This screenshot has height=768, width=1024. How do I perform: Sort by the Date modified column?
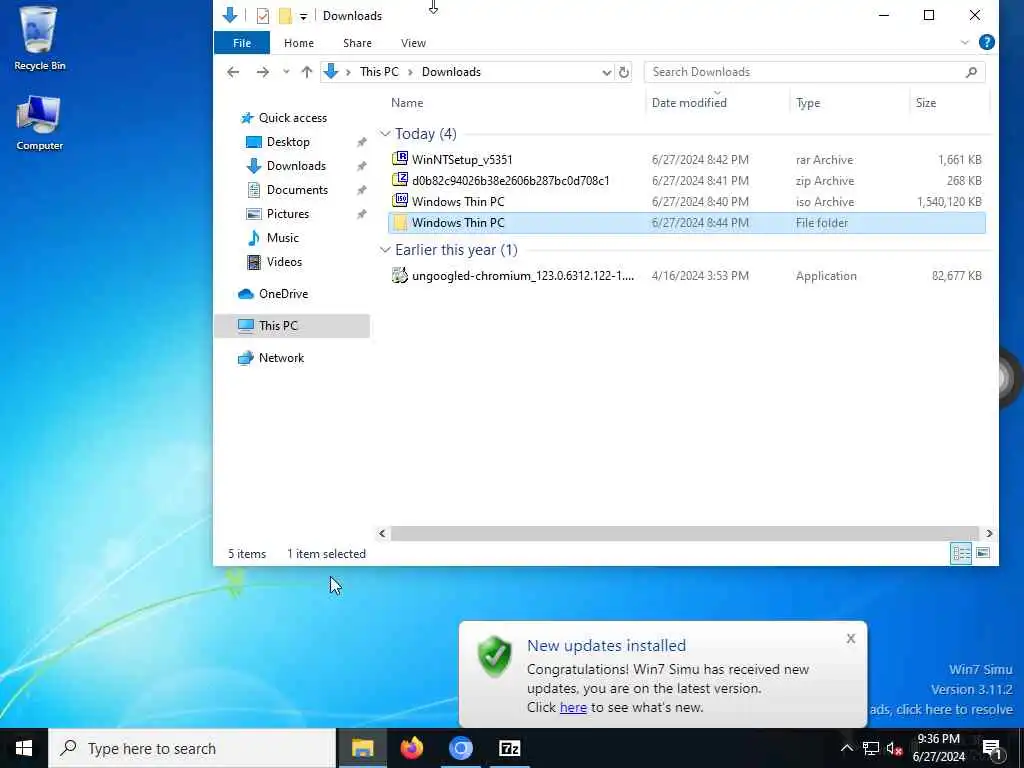tap(689, 103)
